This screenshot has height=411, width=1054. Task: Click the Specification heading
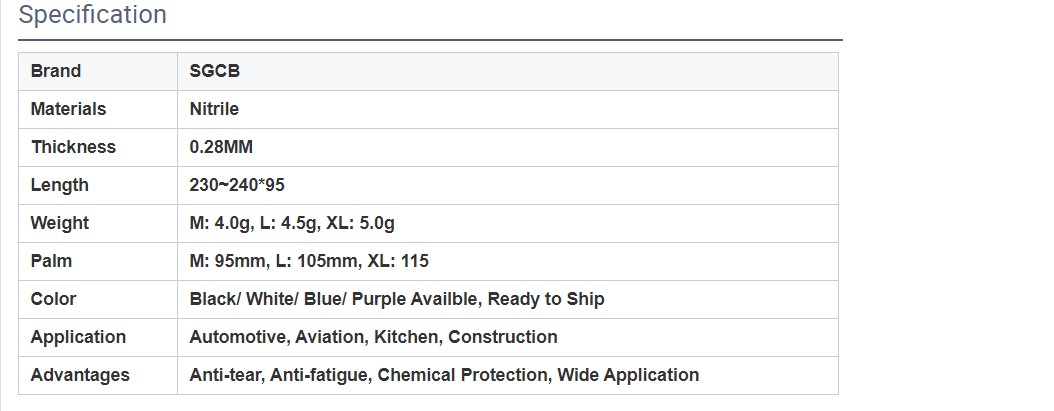(92, 16)
